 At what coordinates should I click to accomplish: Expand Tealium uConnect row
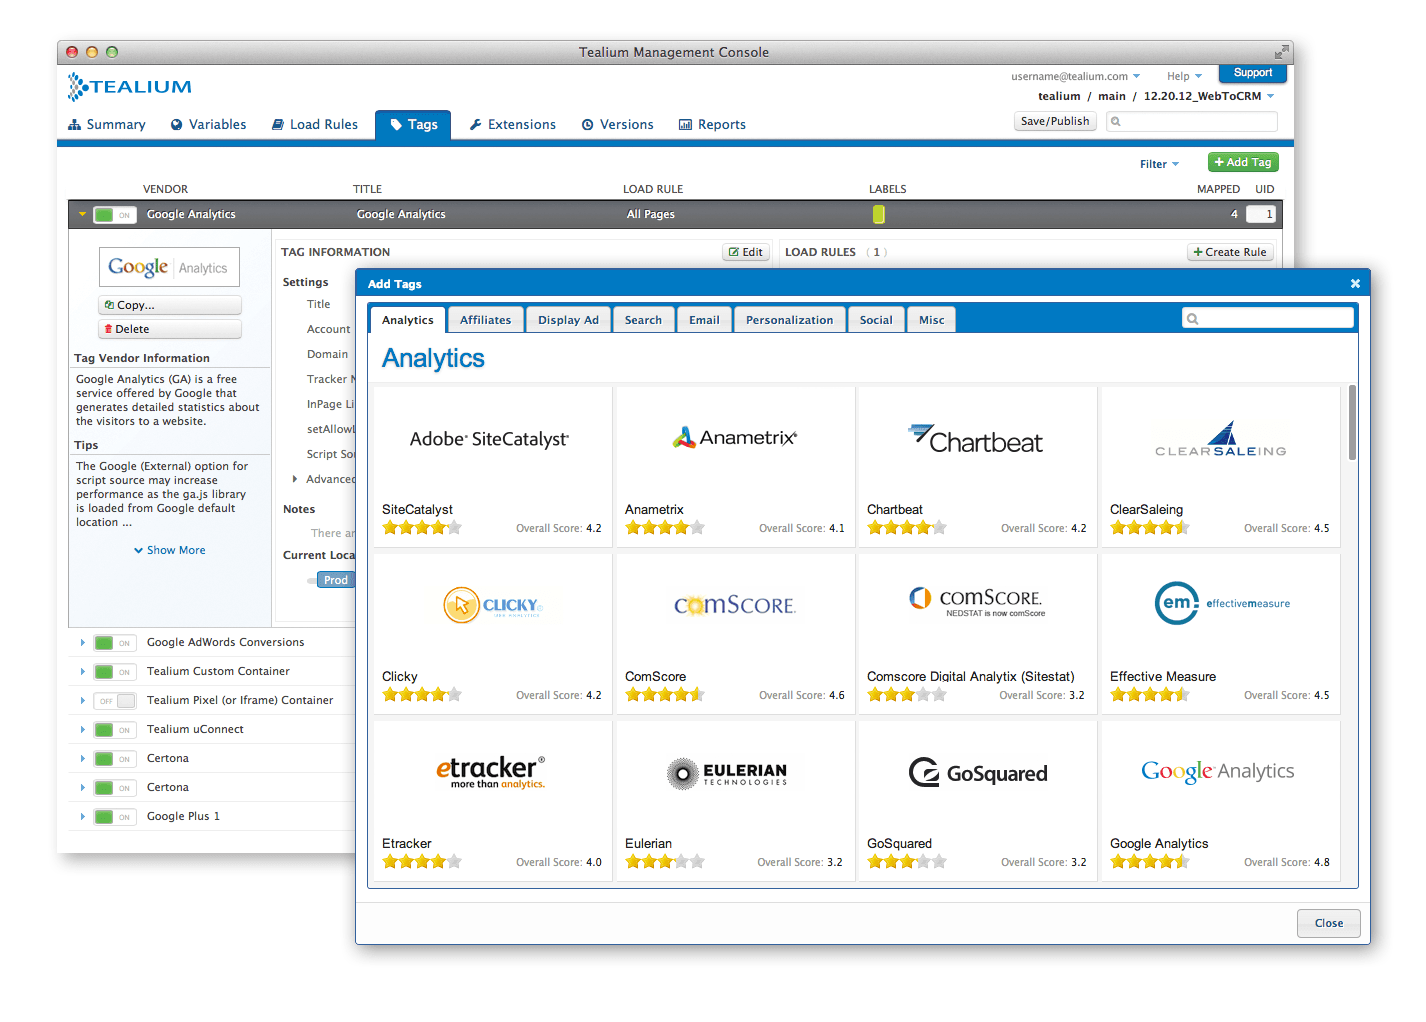82,730
